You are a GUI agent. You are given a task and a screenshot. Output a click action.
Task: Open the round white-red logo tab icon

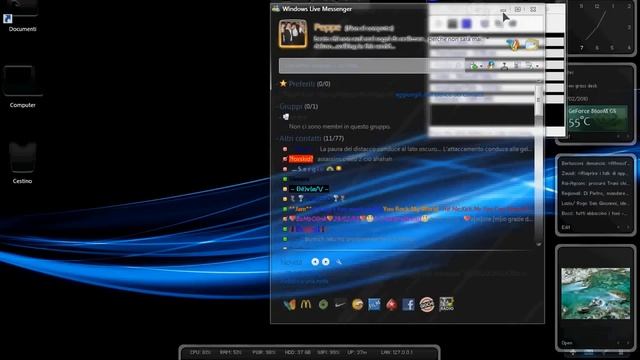click(x=427, y=304)
